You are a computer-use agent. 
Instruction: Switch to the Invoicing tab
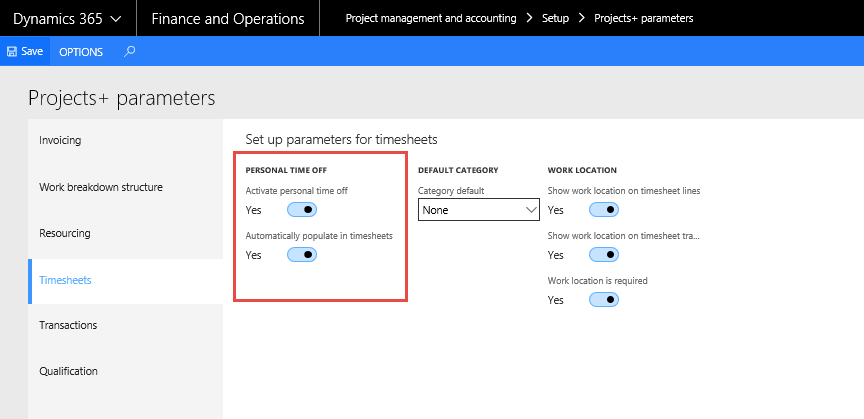[x=60, y=140]
